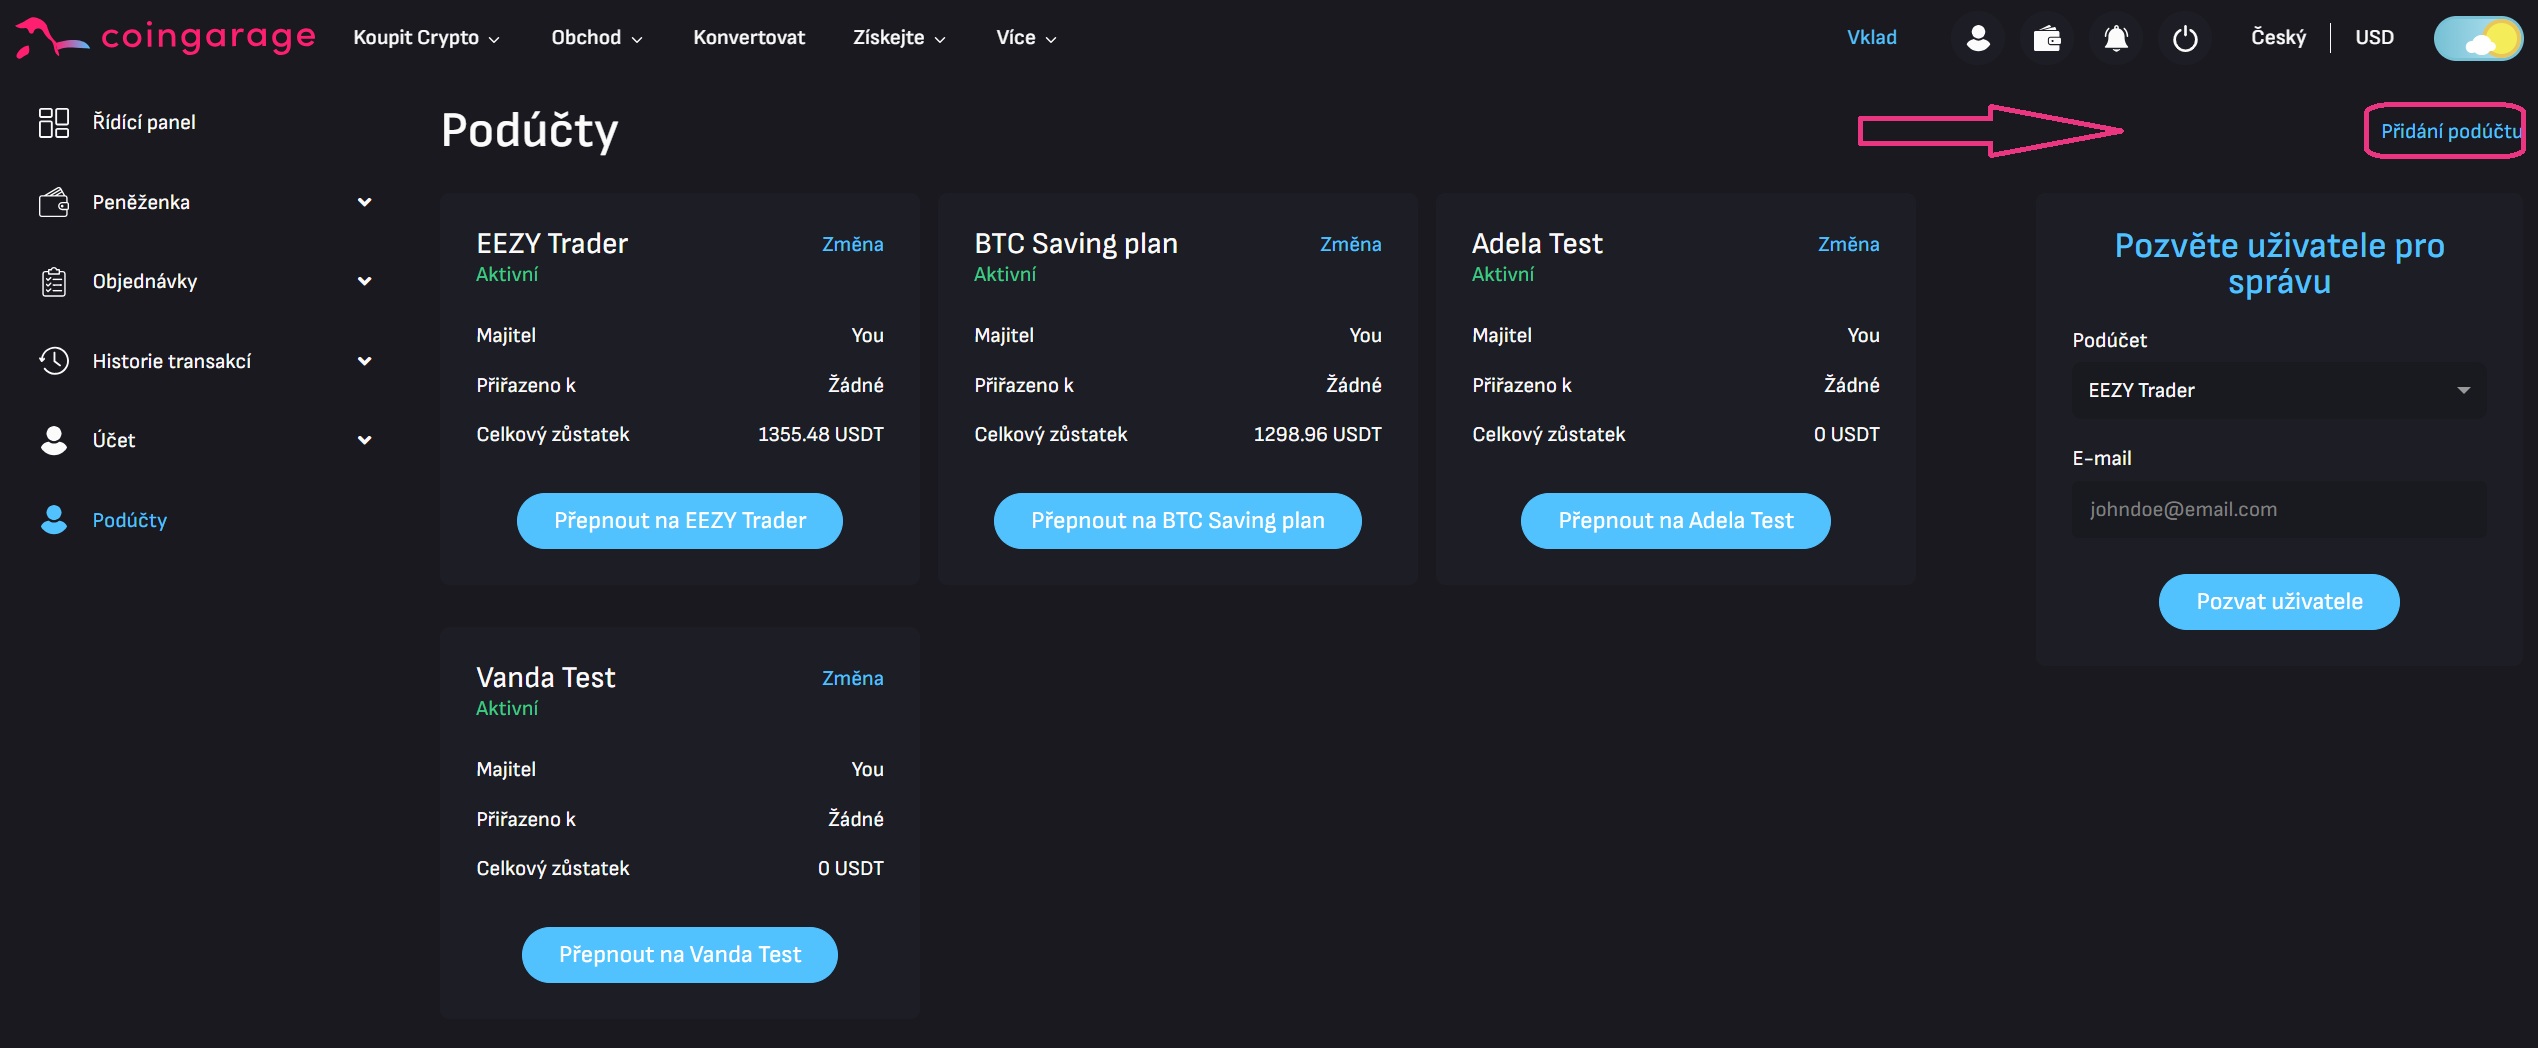Open Účet sidebar item
Screen dimensions: 2538x1048
click(114, 440)
